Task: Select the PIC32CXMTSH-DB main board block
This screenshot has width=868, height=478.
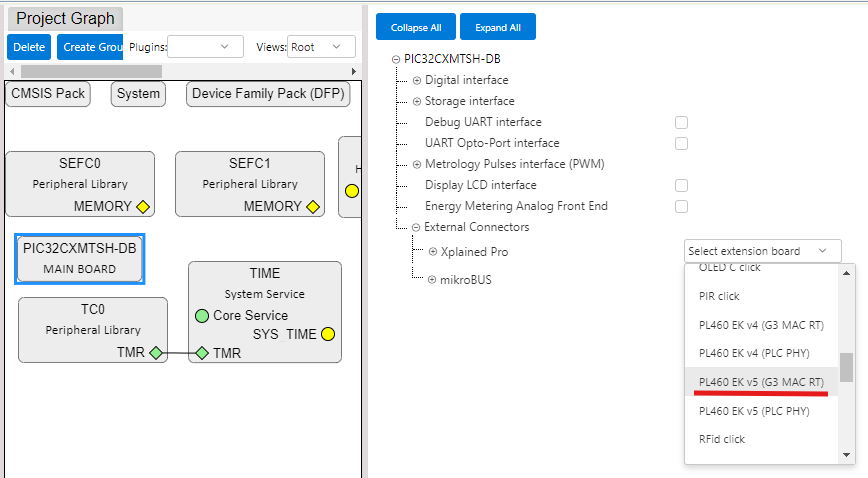Action: [x=80, y=258]
